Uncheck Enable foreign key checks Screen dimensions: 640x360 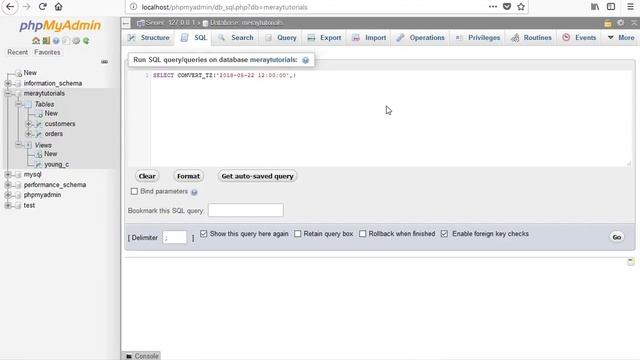[x=444, y=234]
